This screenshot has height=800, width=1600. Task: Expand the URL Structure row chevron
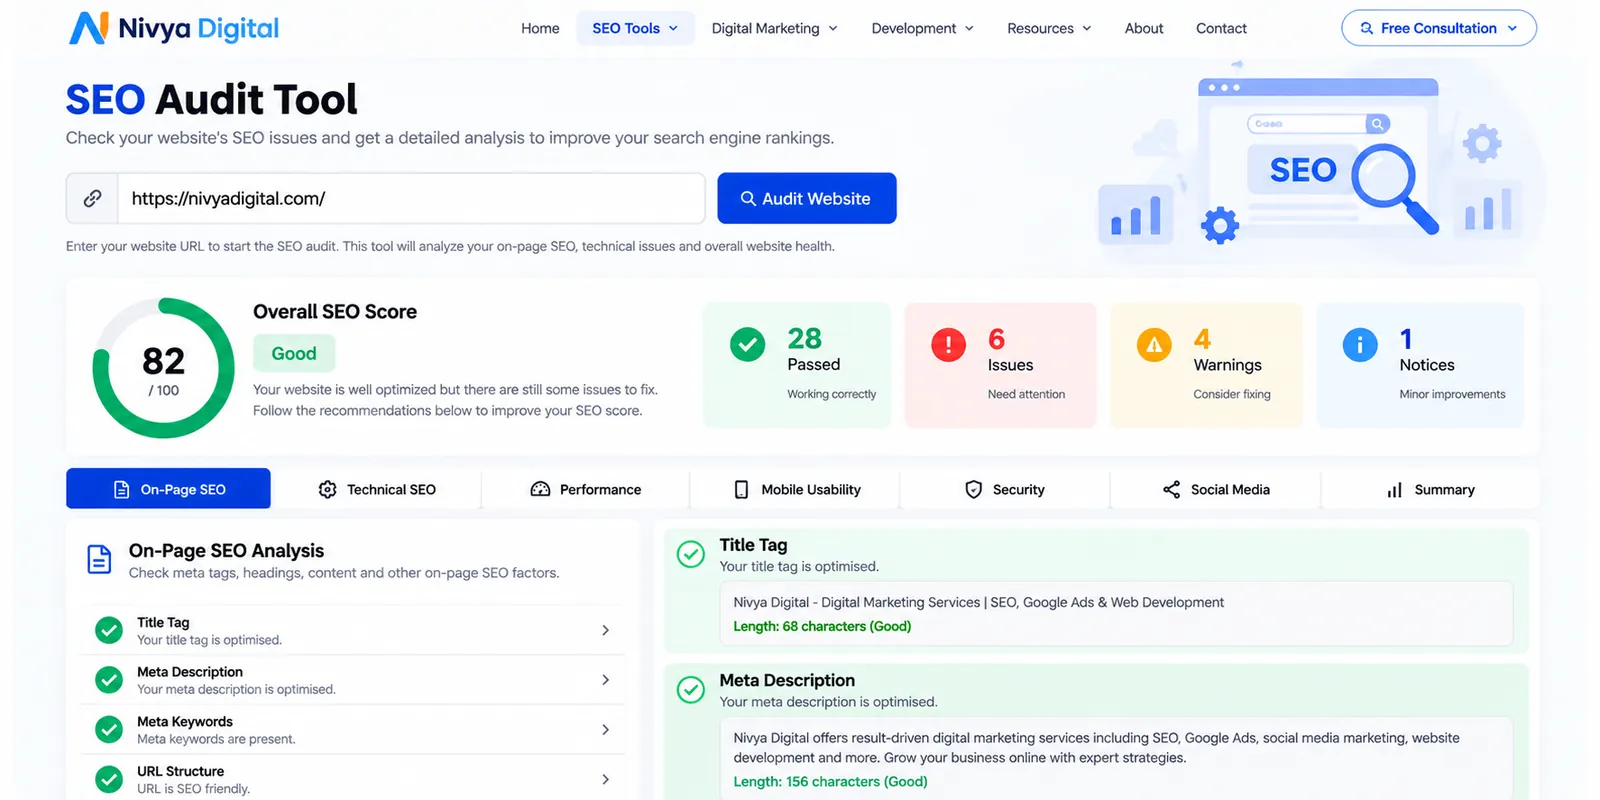(605, 779)
